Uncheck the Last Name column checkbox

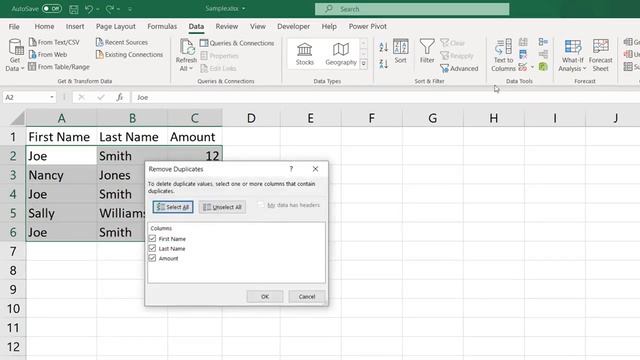click(152, 248)
